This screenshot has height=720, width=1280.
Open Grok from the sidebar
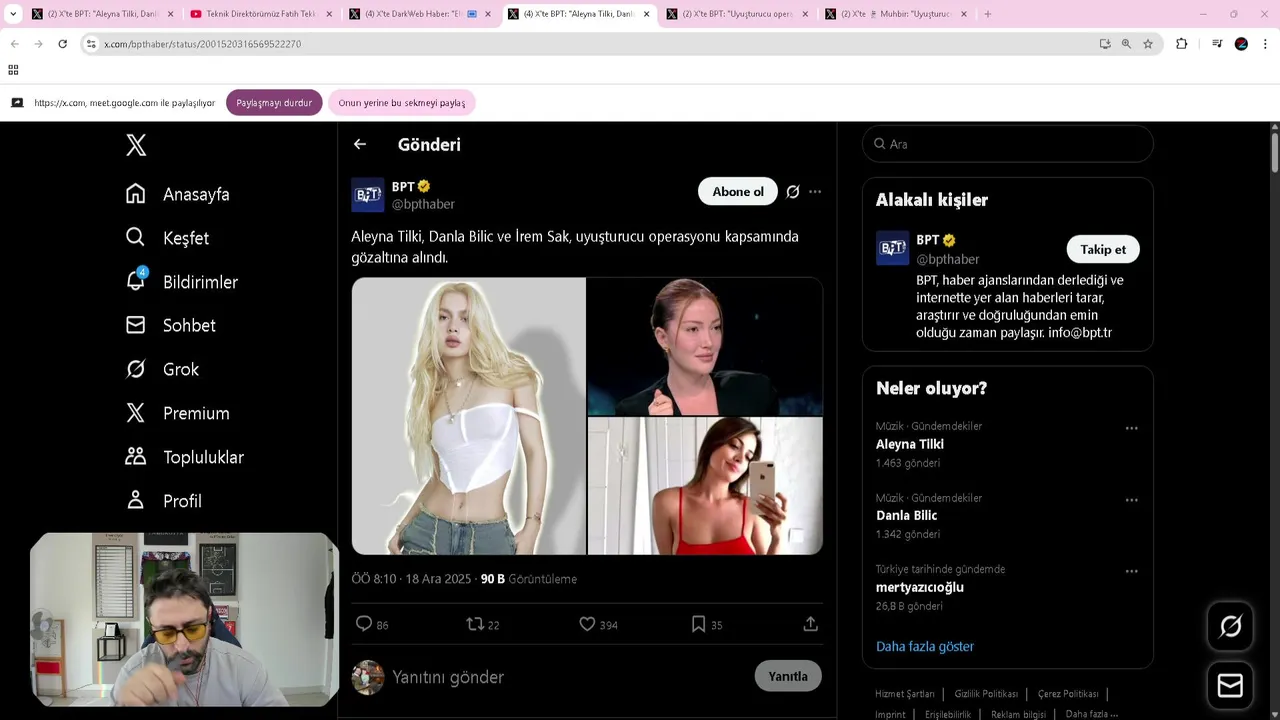[162, 369]
